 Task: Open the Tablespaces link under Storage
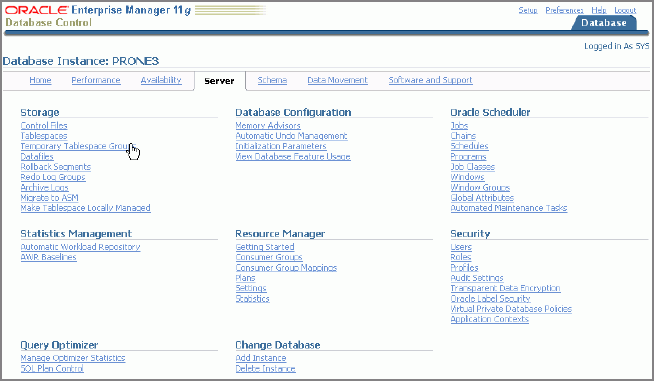point(44,136)
